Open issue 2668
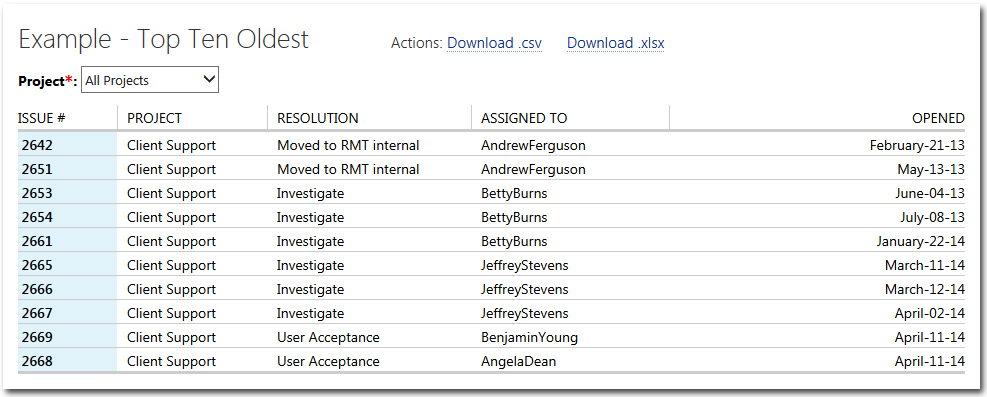987x397 pixels. tap(37, 361)
